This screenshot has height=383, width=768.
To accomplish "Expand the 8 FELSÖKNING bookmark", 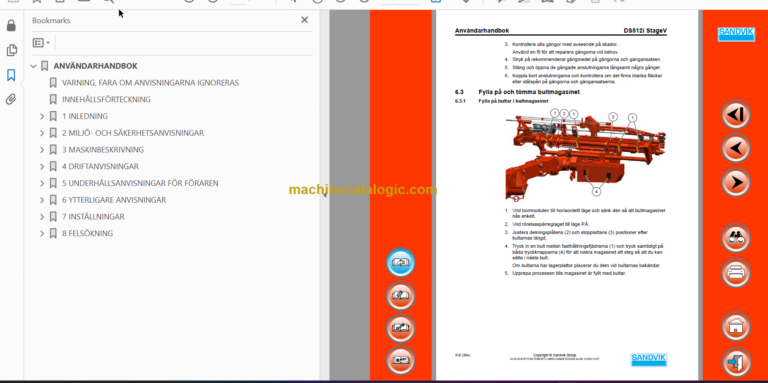I will [x=42, y=234].
